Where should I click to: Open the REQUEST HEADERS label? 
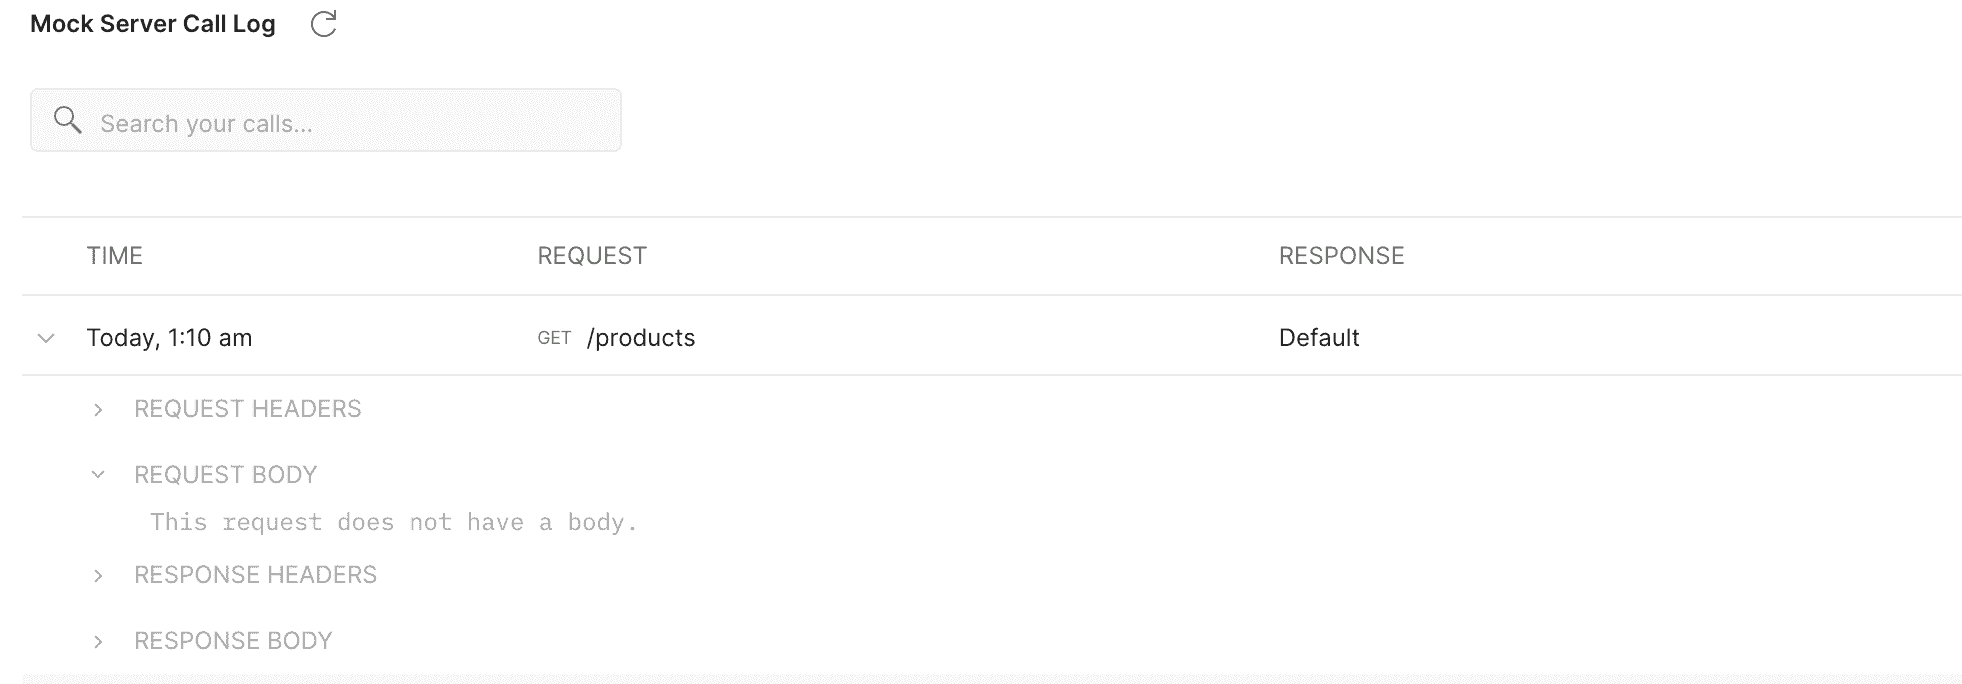248,409
